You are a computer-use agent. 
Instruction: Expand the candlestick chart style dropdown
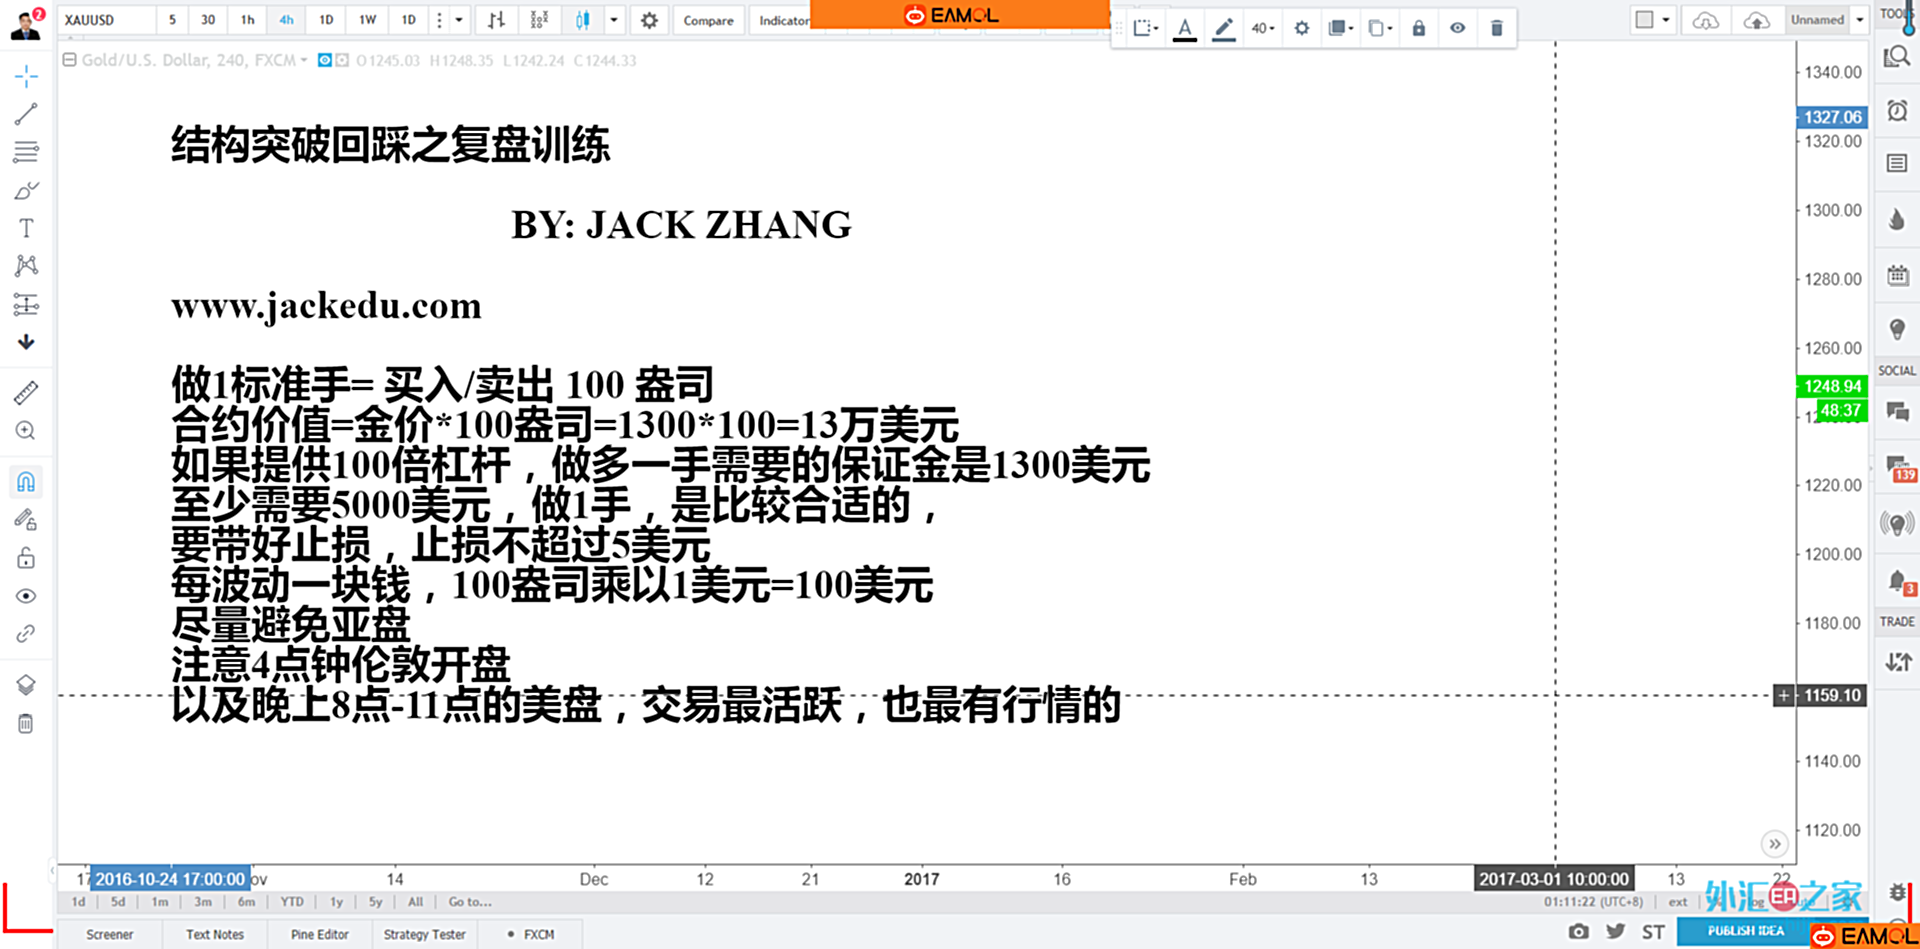(x=614, y=20)
